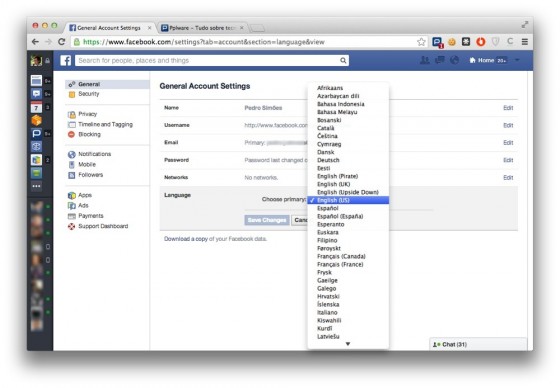Screen dimensions: 560x388
Task: Click the yellow face extension icon
Action: (452, 42)
